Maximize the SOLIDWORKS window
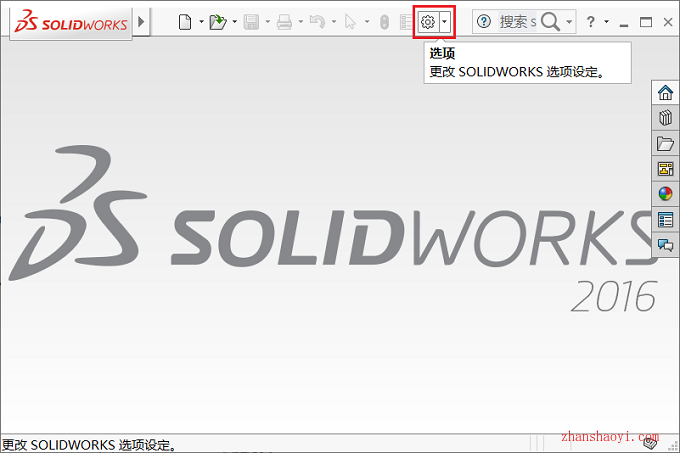The height and width of the screenshot is (453, 680). 646,22
